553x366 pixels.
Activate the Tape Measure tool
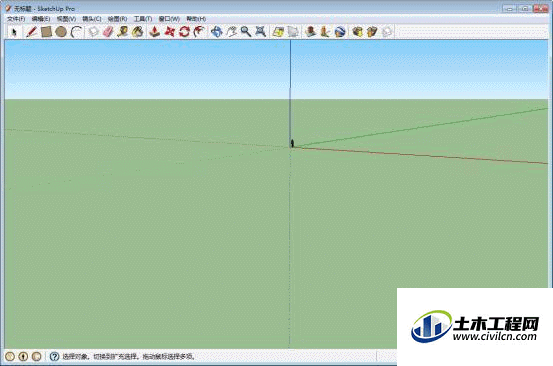pyautogui.click(x=123, y=32)
